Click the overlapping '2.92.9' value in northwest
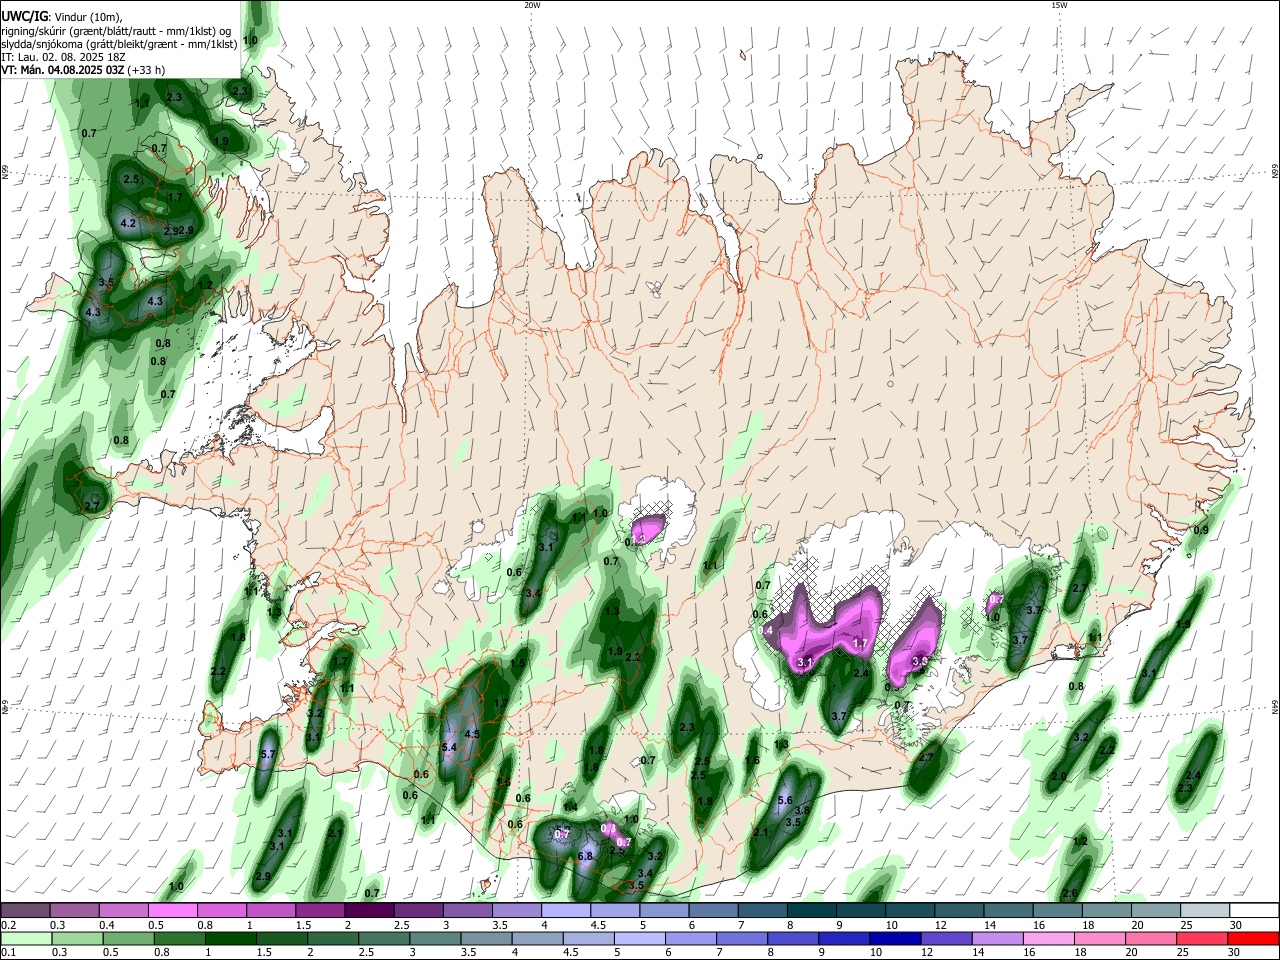The height and width of the screenshot is (960, 1280). click(x=178, y=231)
